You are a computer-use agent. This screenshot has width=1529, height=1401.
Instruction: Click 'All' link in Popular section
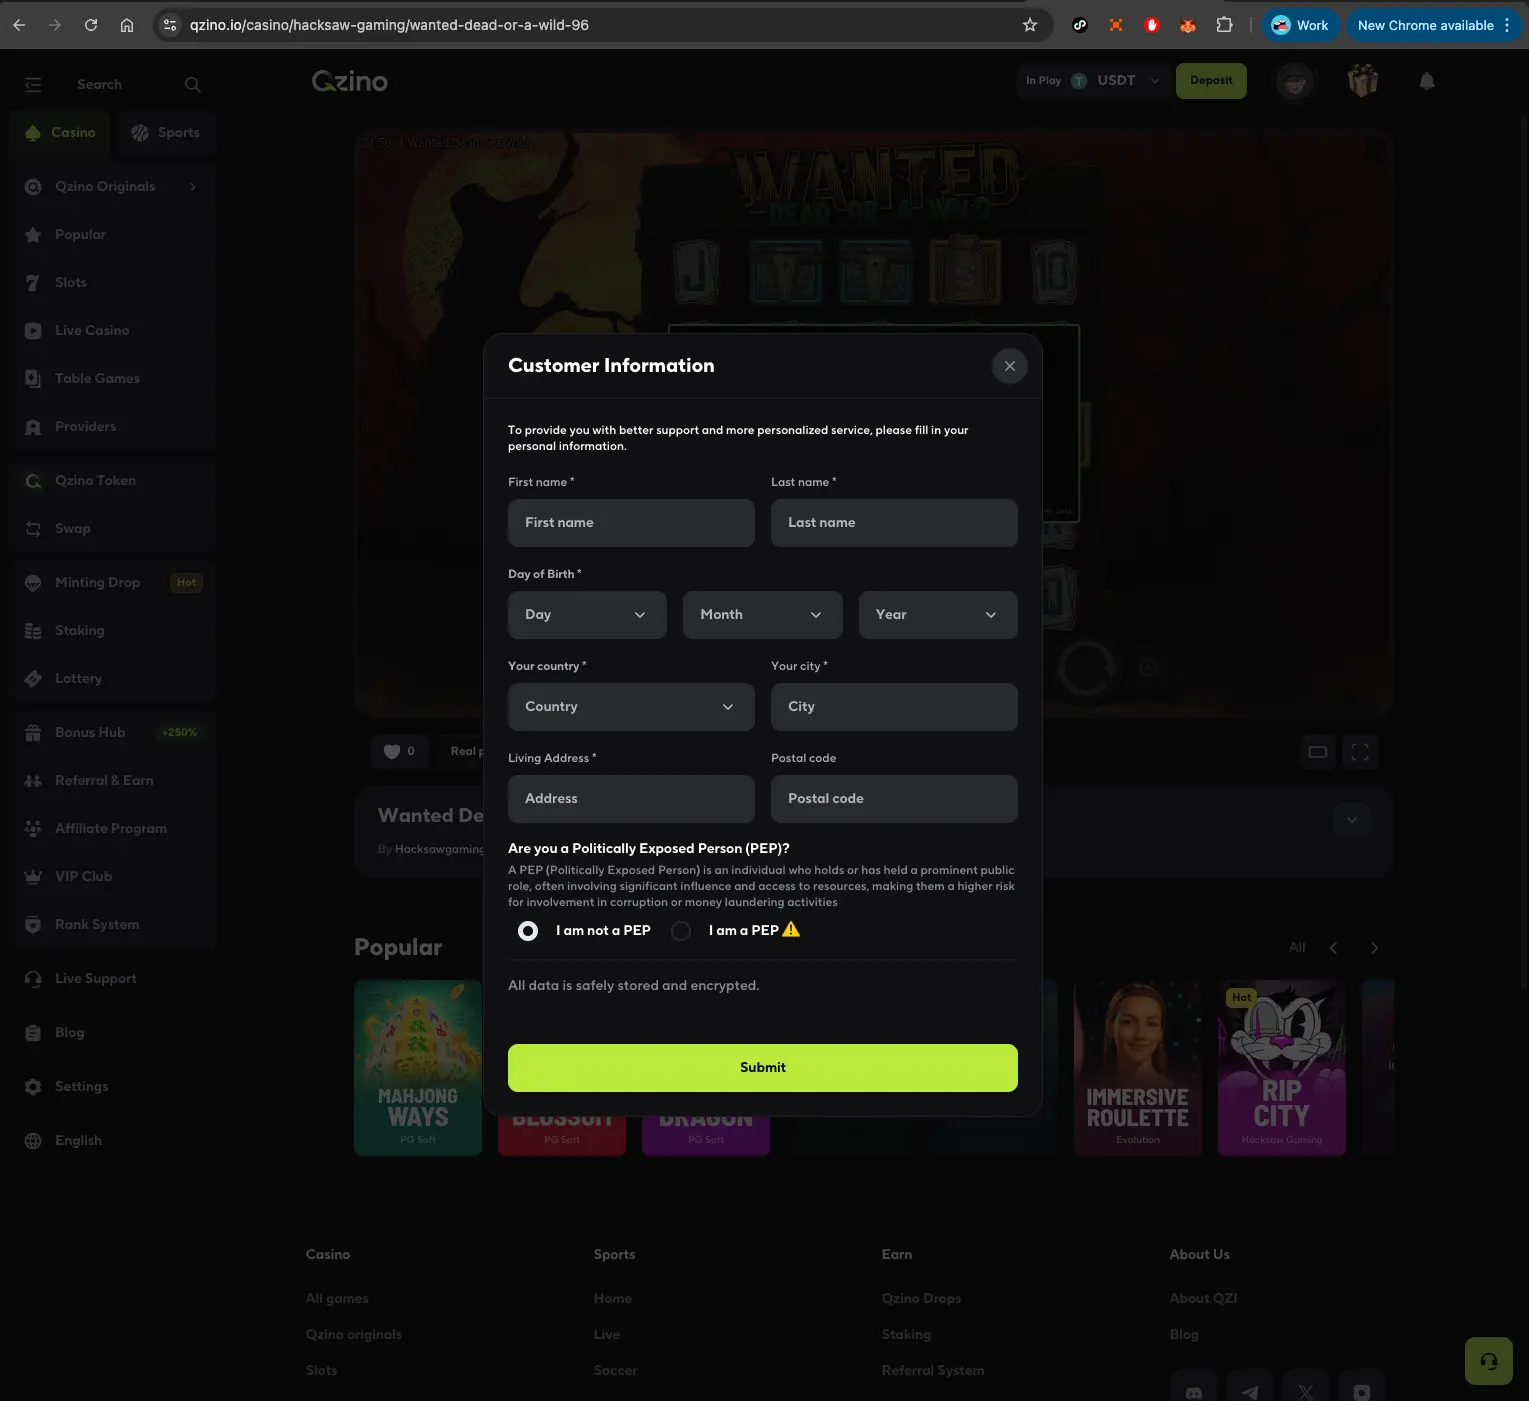coord(1297,948)
